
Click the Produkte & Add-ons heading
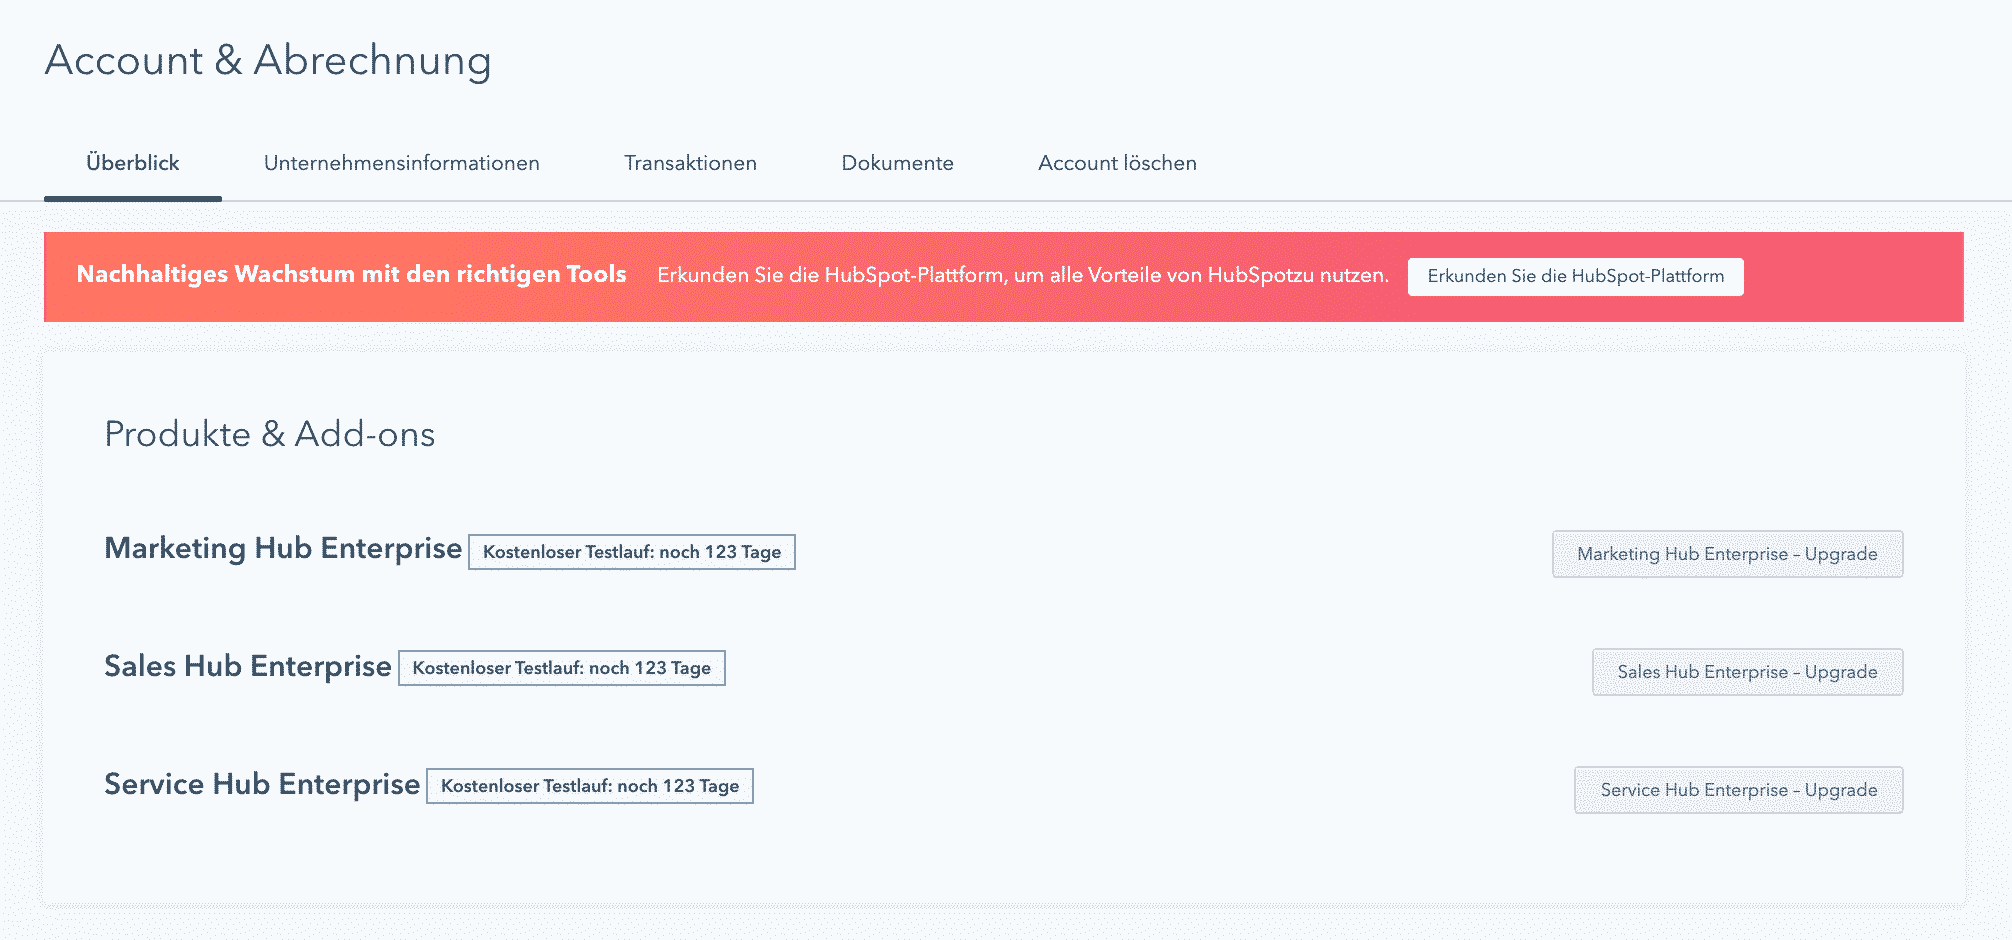click(x=270, y=434)
